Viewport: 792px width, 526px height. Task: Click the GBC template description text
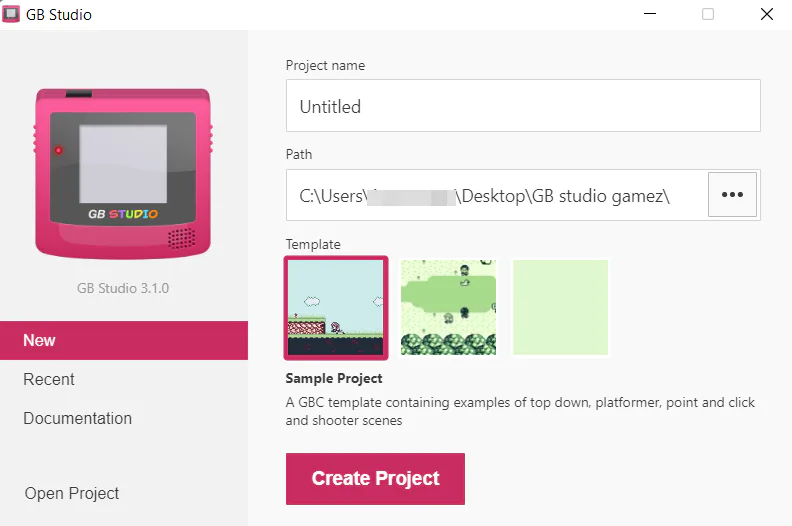(x=520, y=411)
